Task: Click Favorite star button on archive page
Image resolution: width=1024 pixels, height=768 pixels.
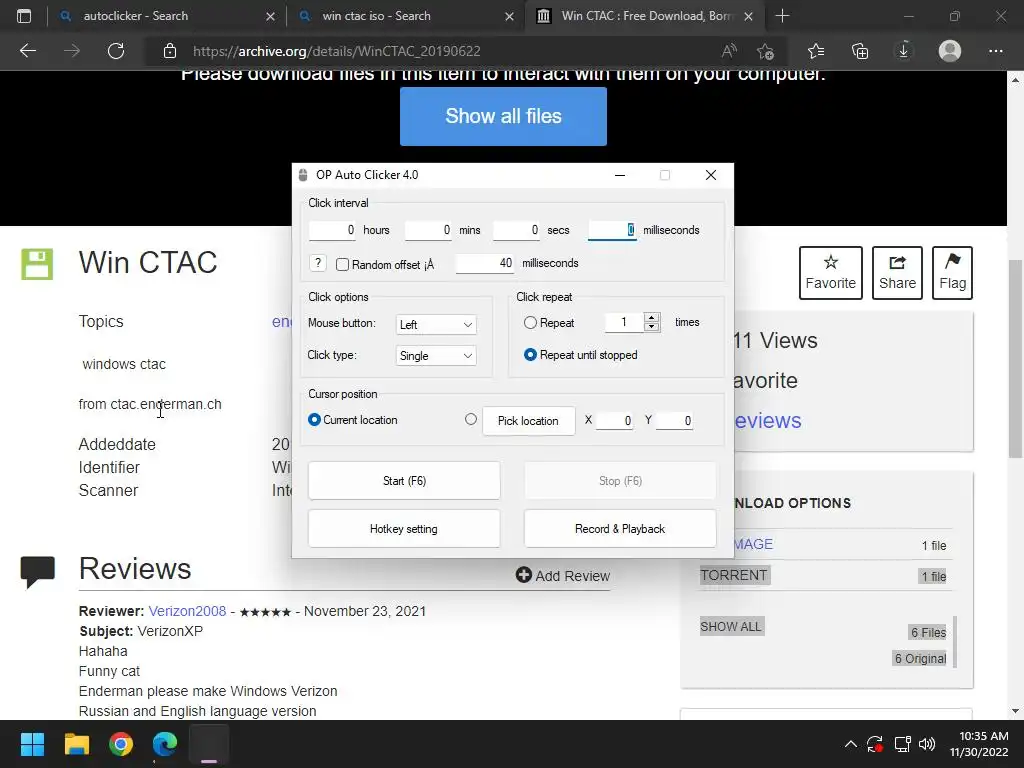Action: [x=831, y=273]
